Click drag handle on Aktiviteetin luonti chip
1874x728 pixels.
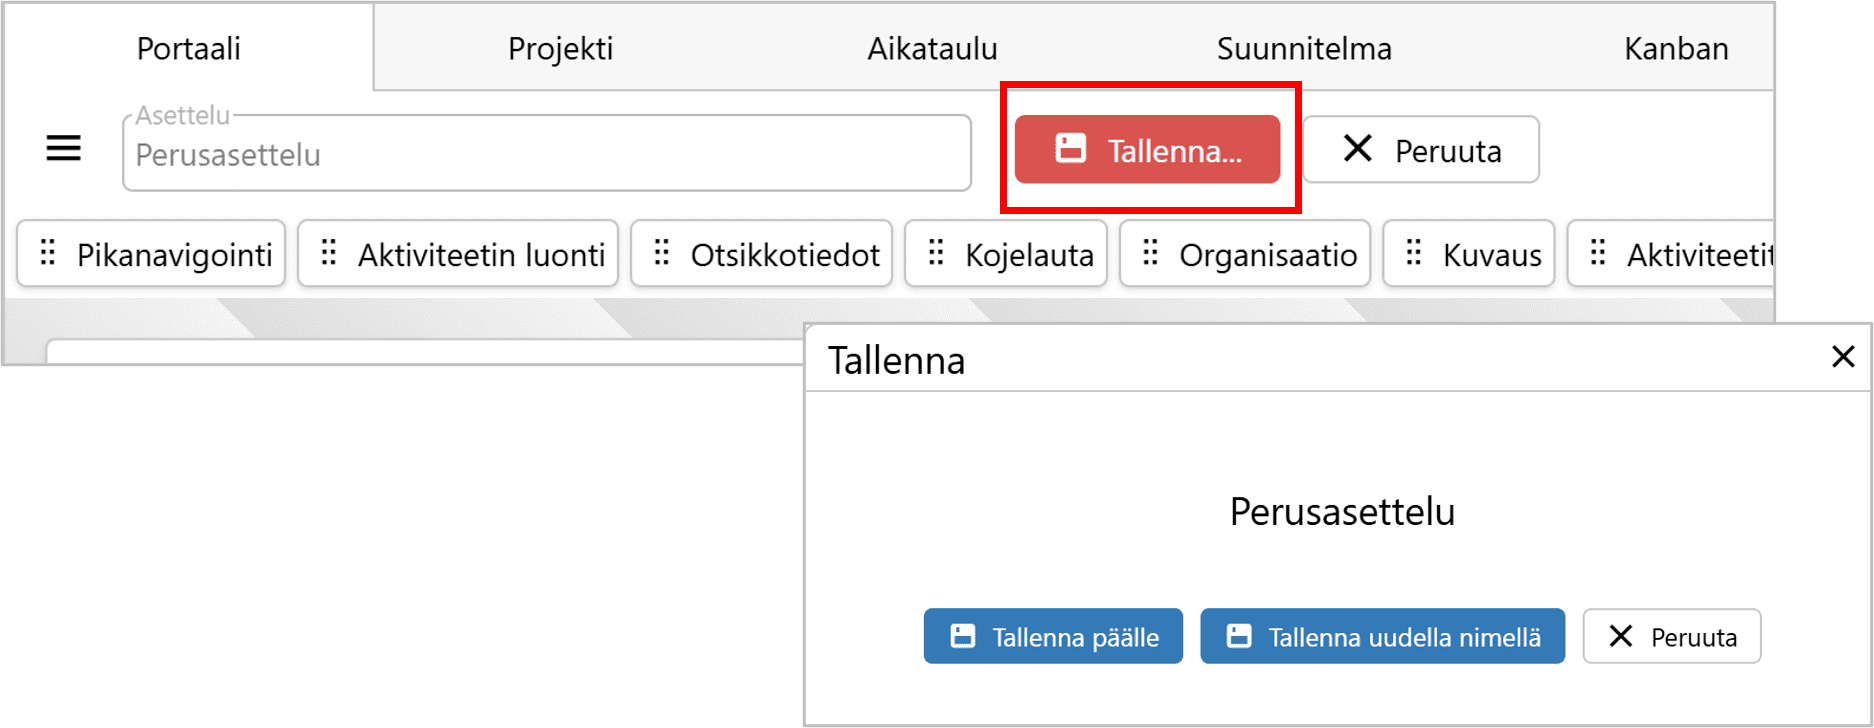click(x=328, y=253)
